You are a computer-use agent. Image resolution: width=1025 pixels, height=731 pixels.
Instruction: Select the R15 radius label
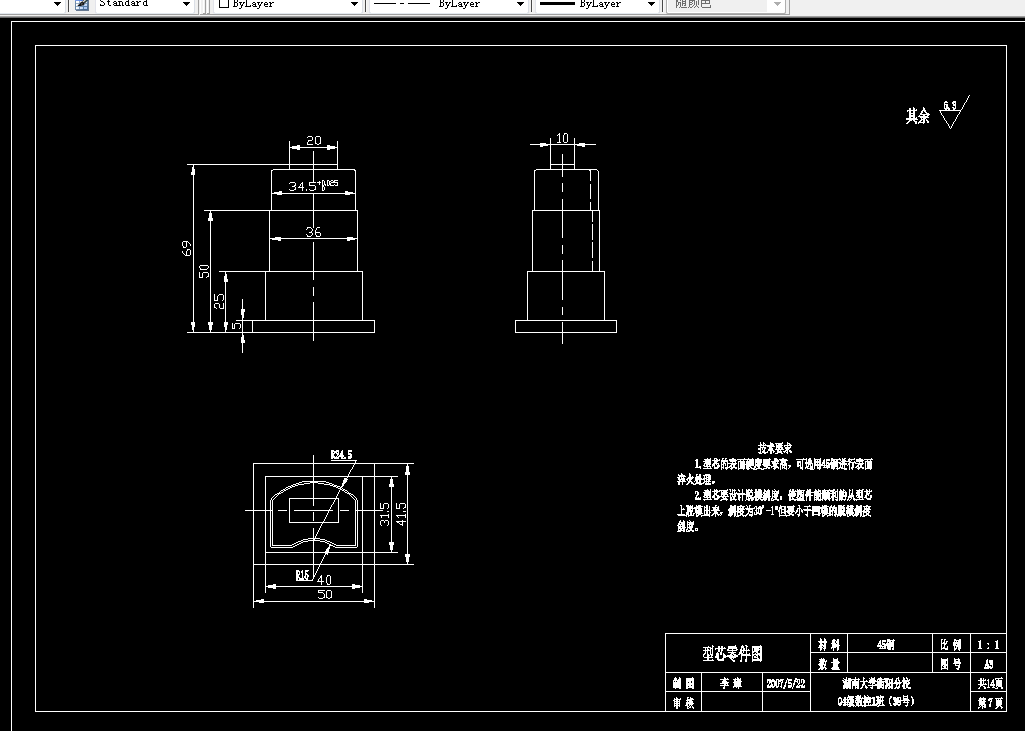[302, 575]
